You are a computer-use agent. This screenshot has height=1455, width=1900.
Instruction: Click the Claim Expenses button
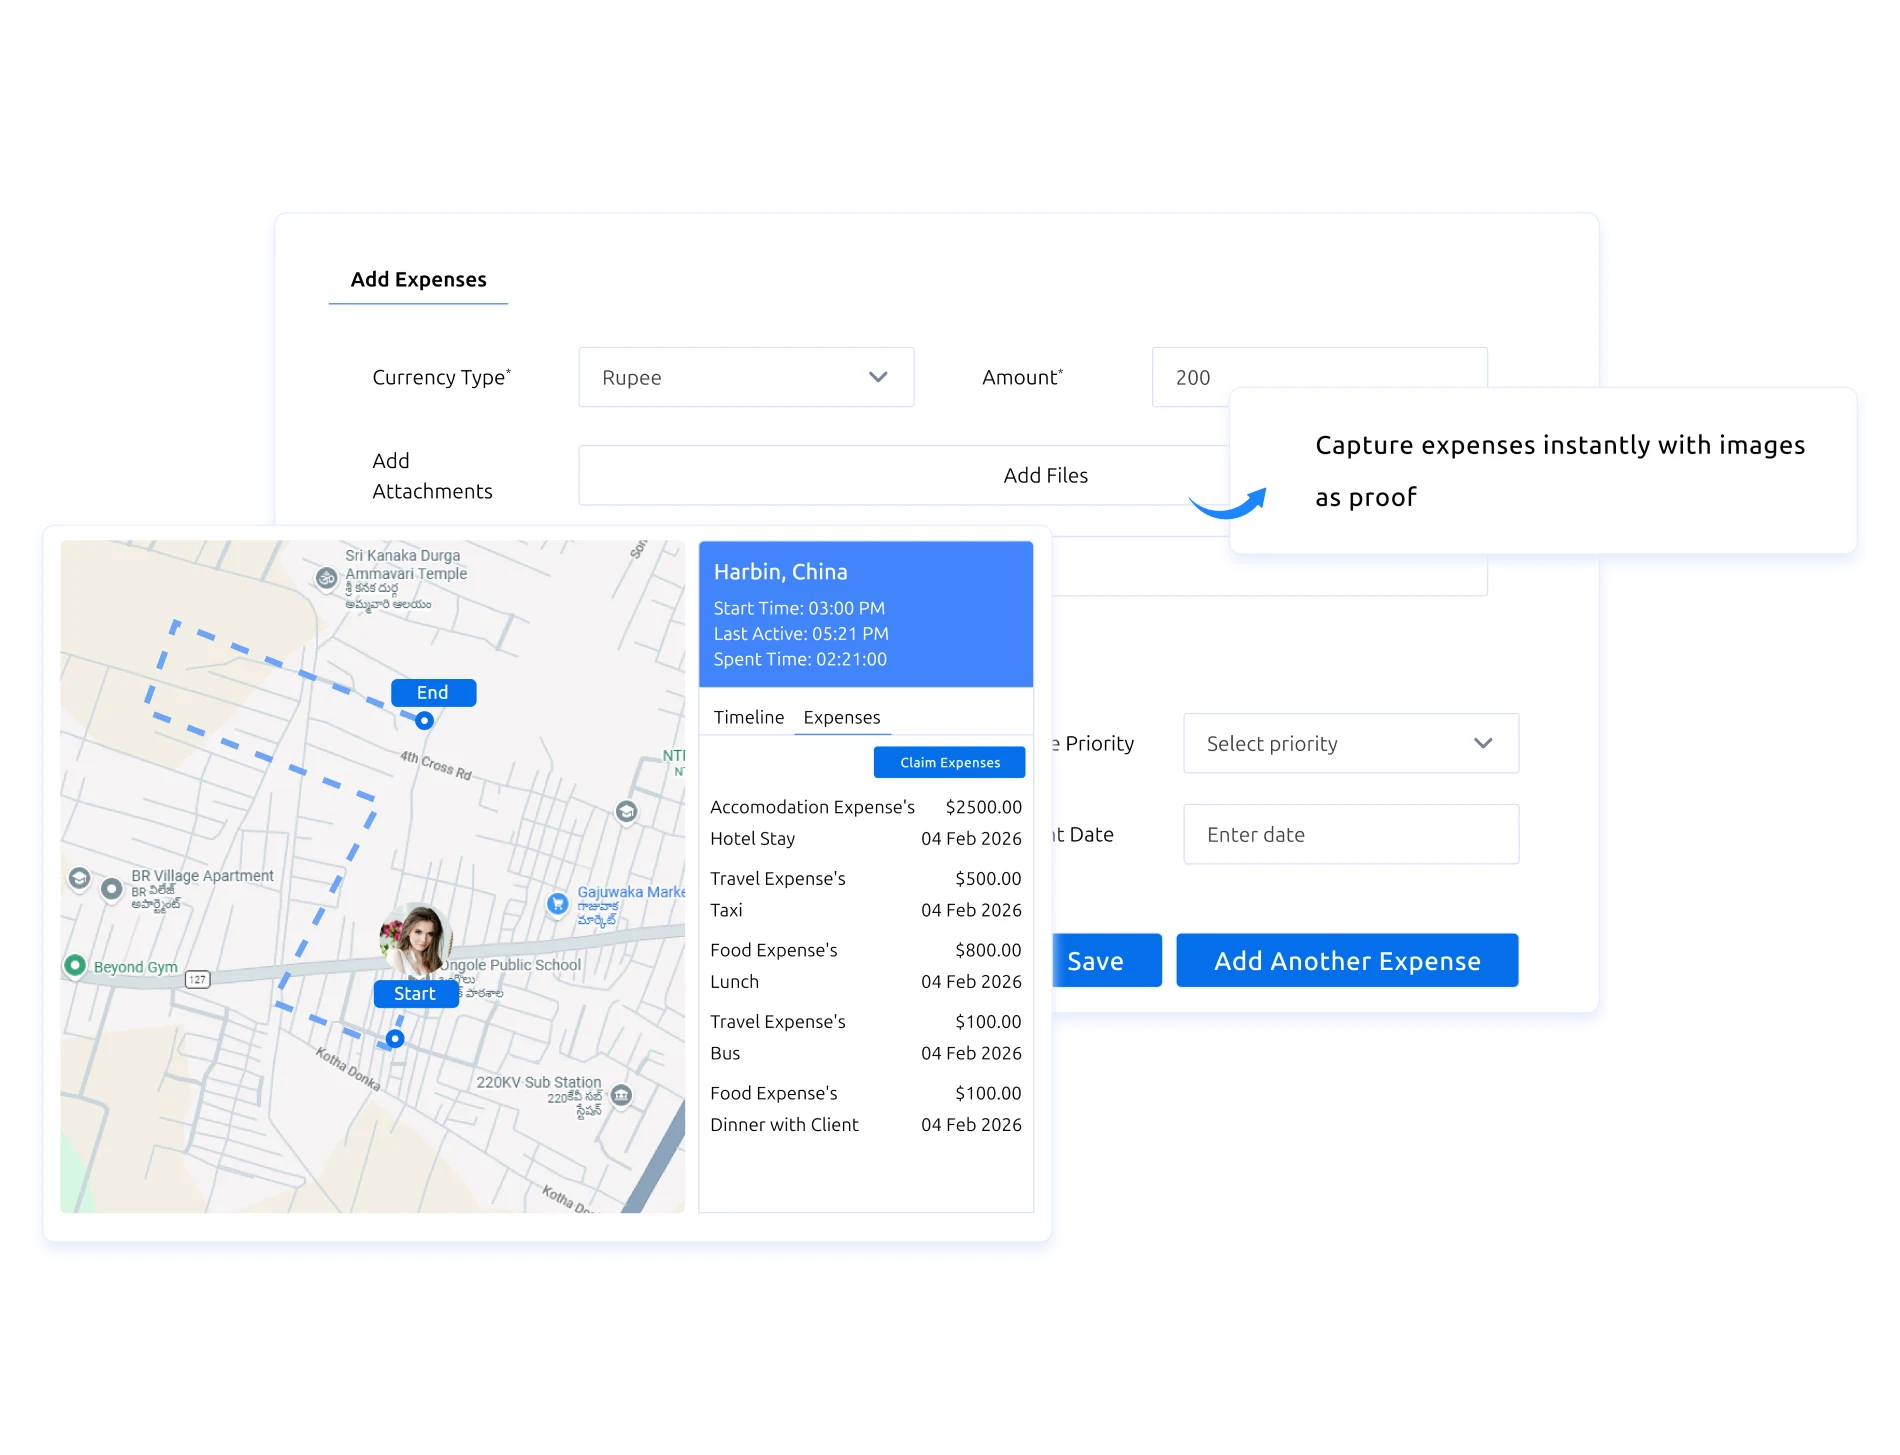tap(948, 762)
